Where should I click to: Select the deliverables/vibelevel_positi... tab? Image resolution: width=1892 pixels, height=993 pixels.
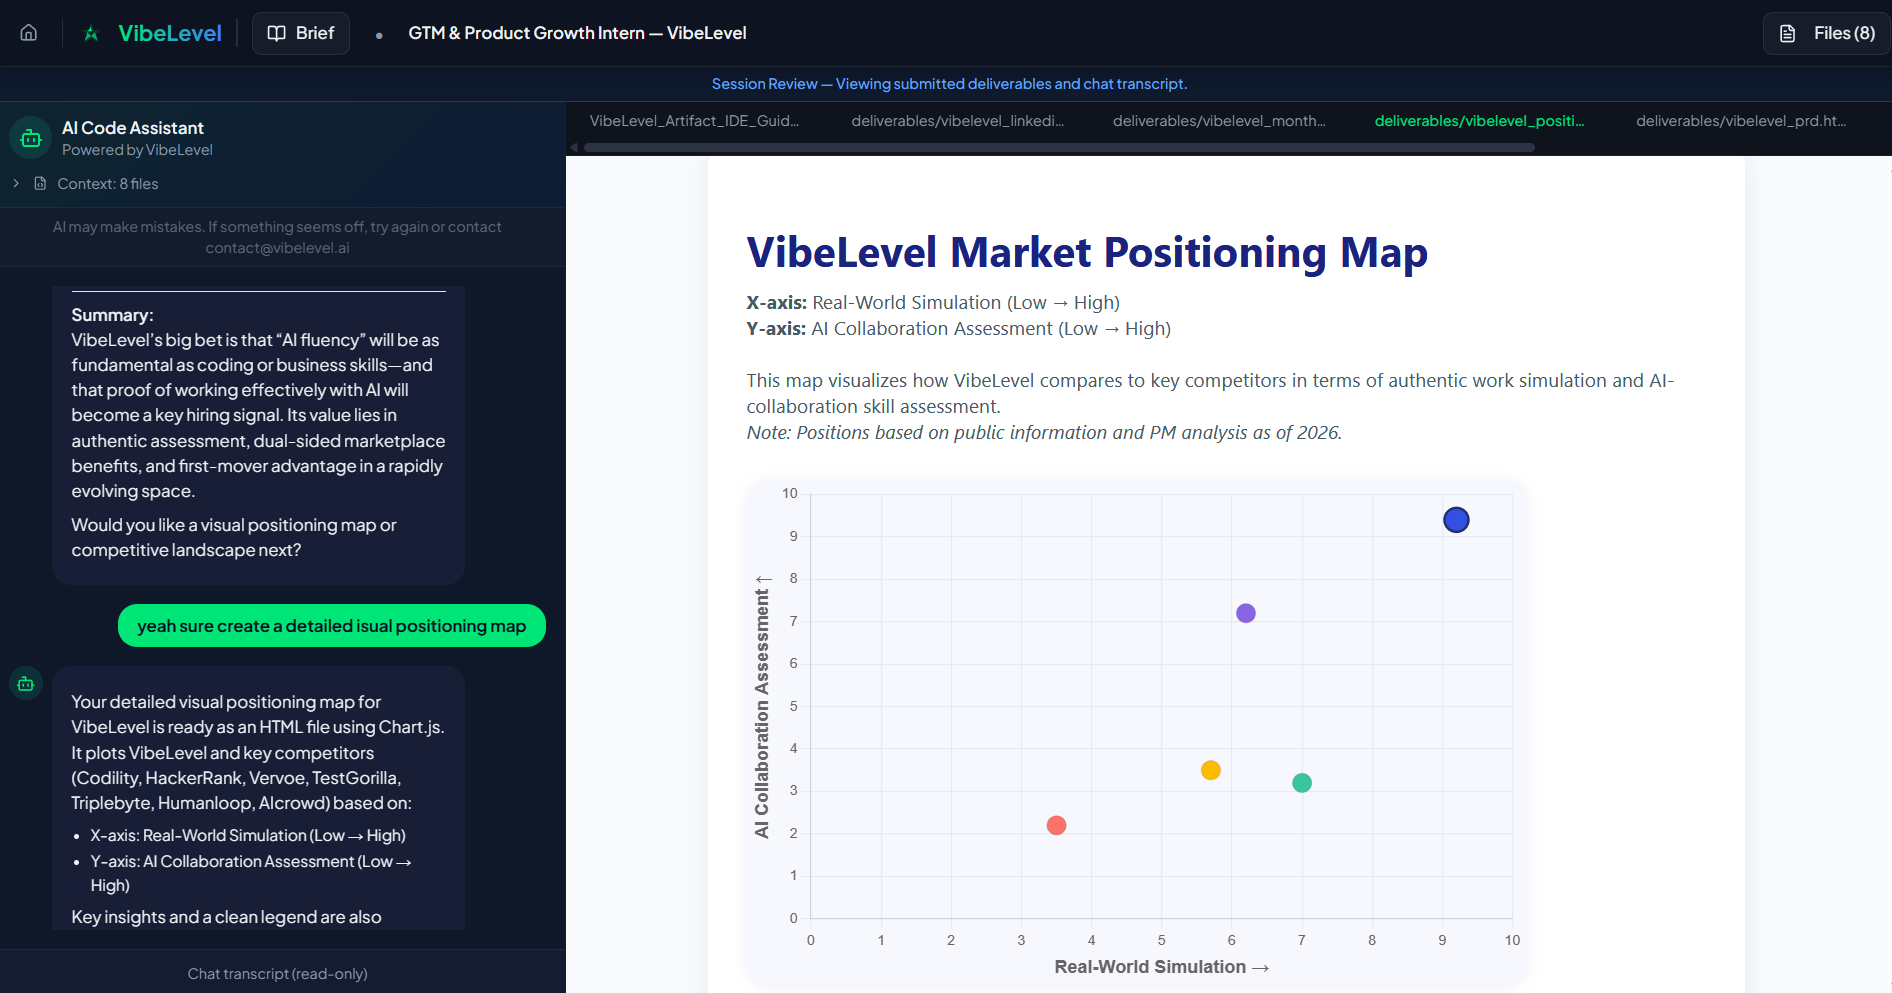click(x=1479, y=121)
